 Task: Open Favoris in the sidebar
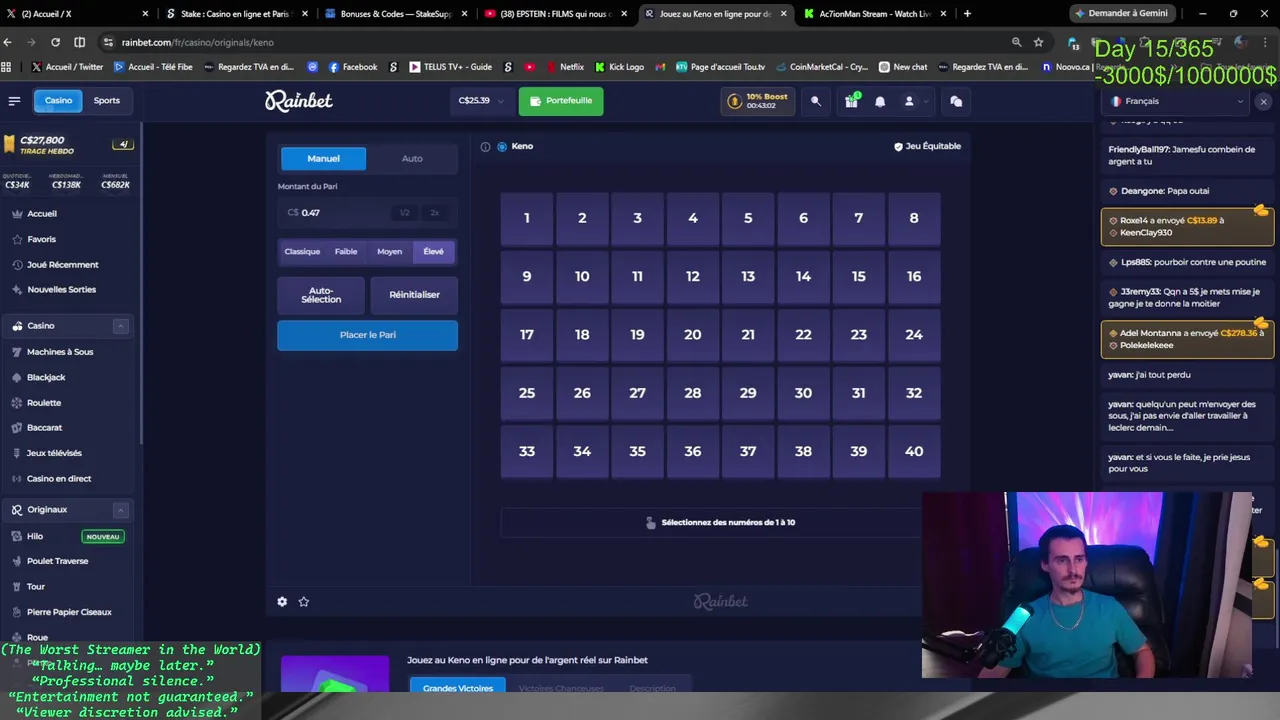tap(42, 239)
